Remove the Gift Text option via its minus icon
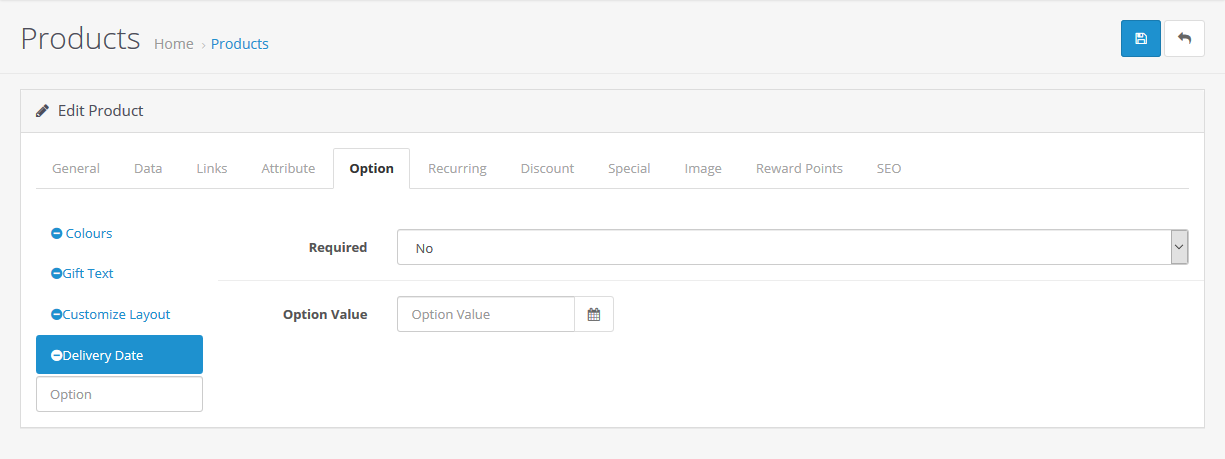Image resolution: width=1225 pixels, height=459 pixels. (x=56, y=273)
